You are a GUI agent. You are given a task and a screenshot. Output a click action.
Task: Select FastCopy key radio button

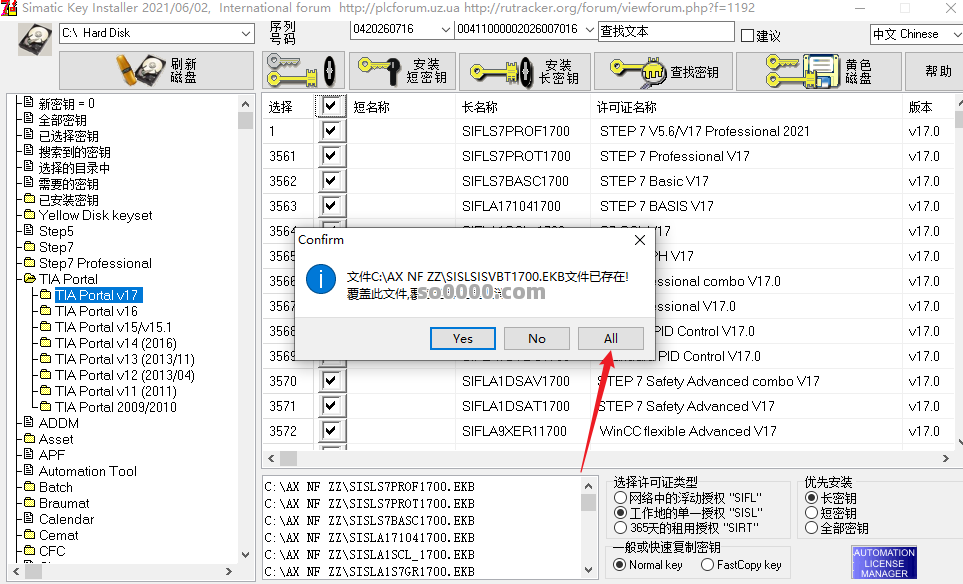click(708, 564)
